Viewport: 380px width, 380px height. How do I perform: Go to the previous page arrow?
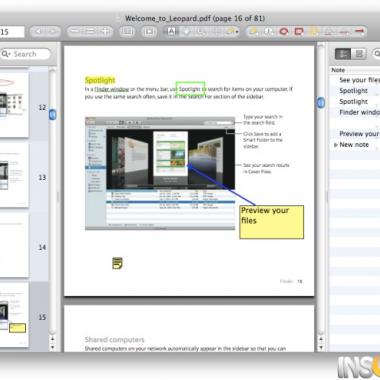pyautogui.click(x=38, y=32)
